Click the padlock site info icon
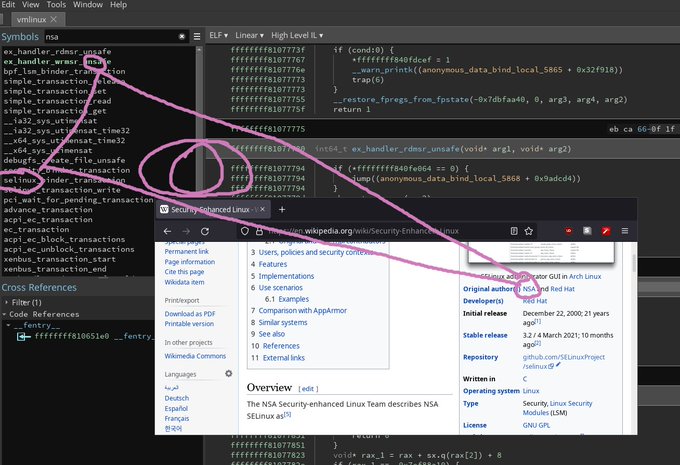 [259, 231]
